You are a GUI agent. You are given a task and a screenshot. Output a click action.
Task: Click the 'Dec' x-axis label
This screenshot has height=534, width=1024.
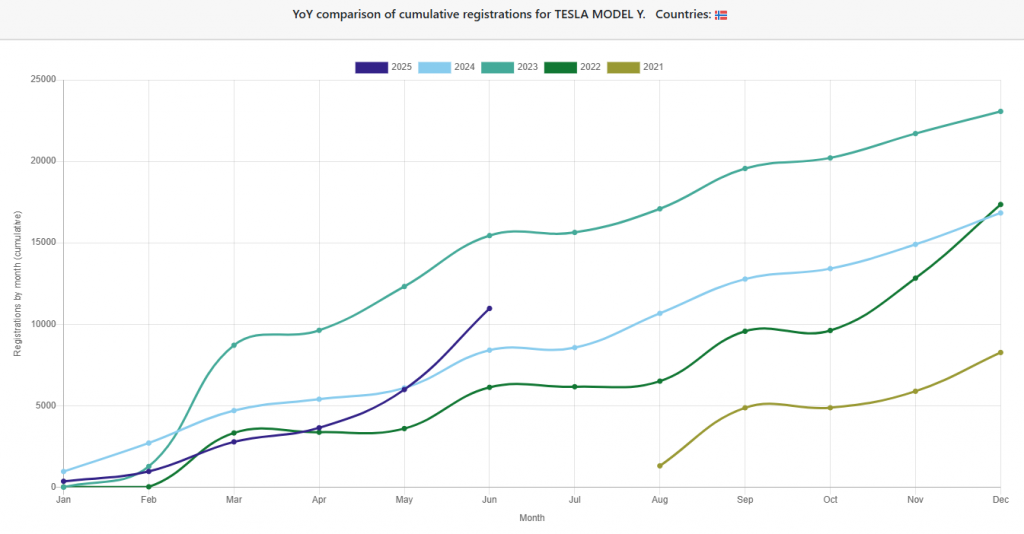(x=1000, y=500)
